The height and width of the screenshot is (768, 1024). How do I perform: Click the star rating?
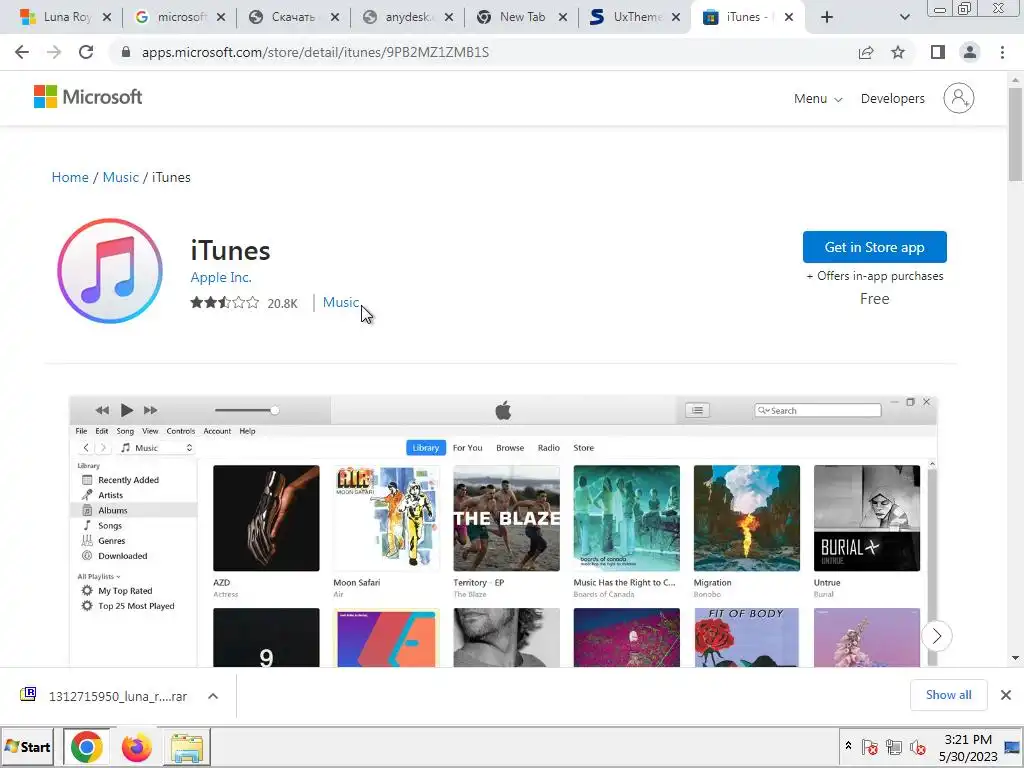click(225, 302)
